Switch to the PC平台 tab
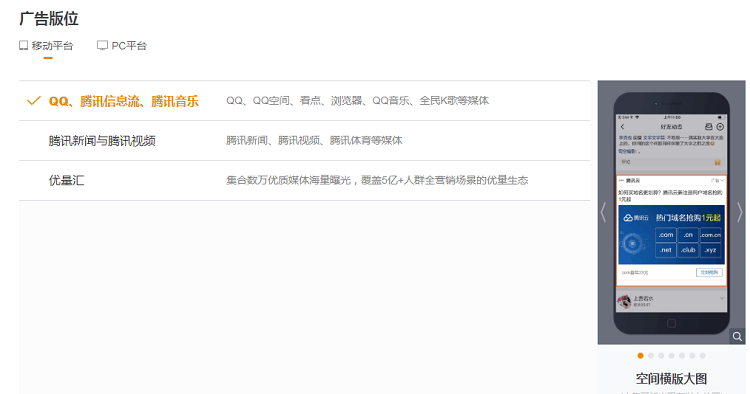The height and width of the screenshot is (394, 750). click(122, 46)
